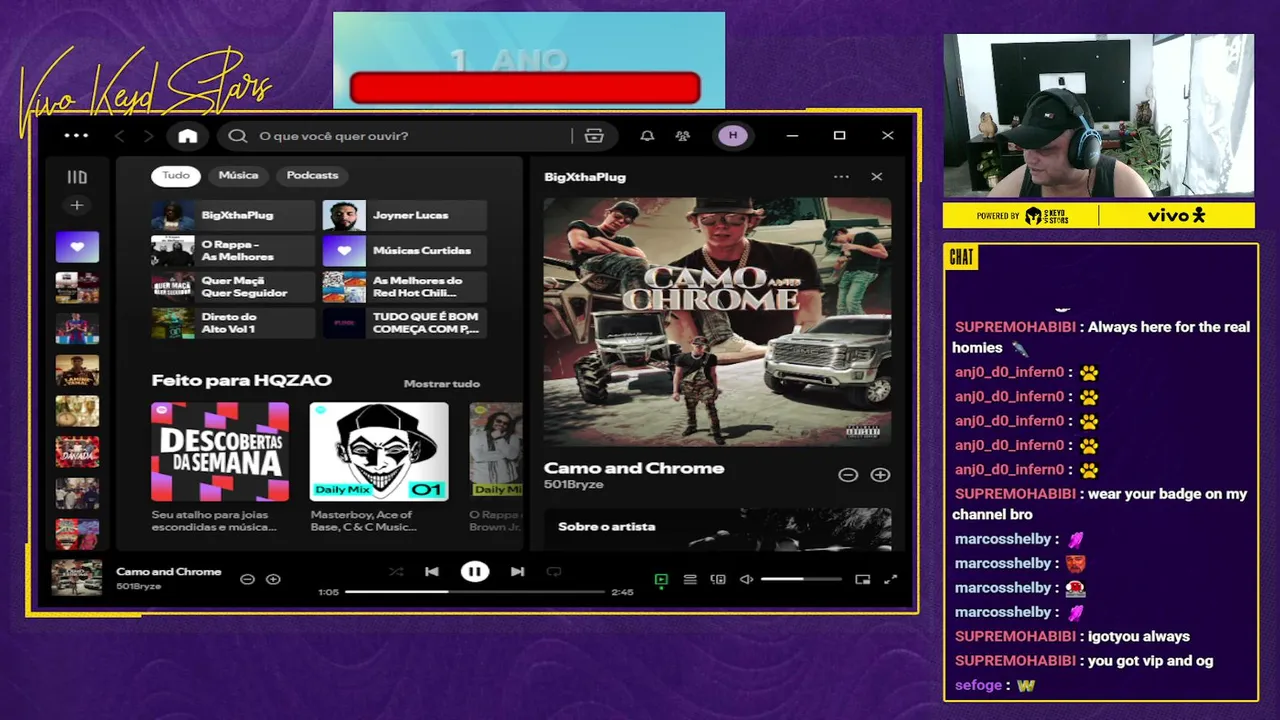The image size is (1280, 720).
Task: Open the 'Sobre o artista' card
Action: point(717,529)
